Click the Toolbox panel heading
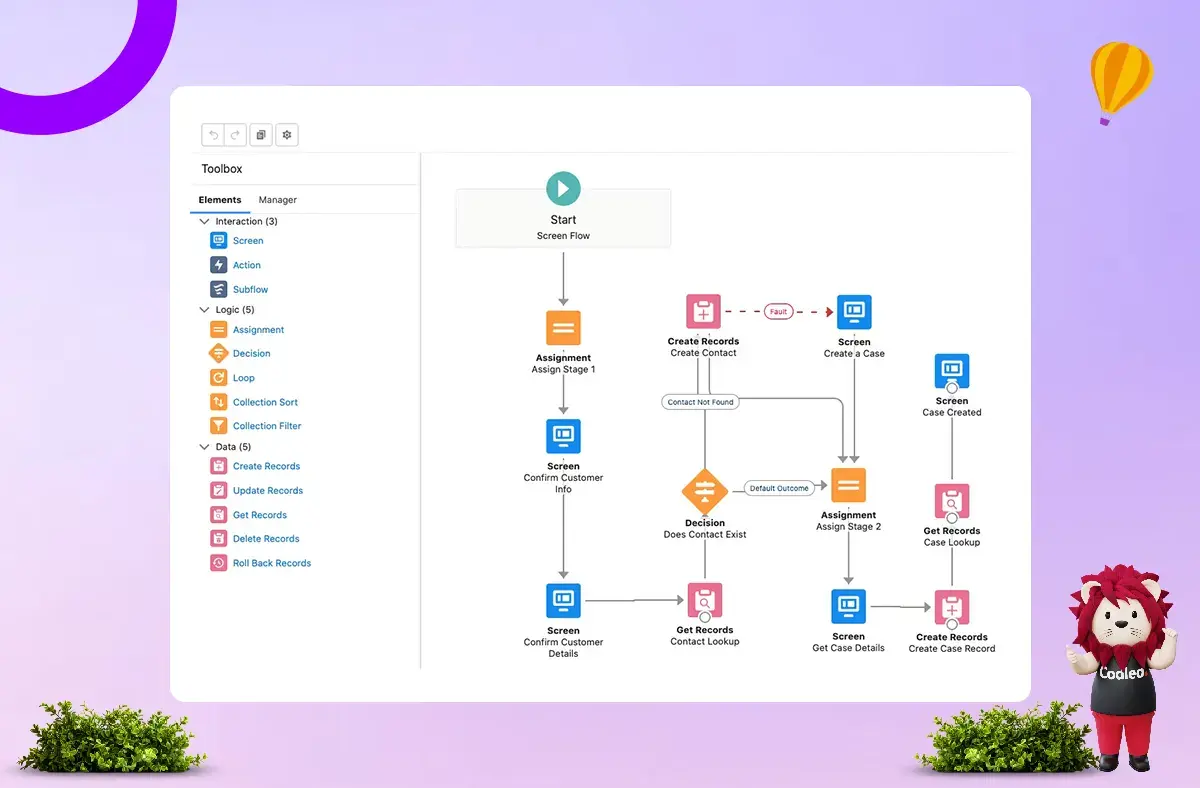 (222, 169)
